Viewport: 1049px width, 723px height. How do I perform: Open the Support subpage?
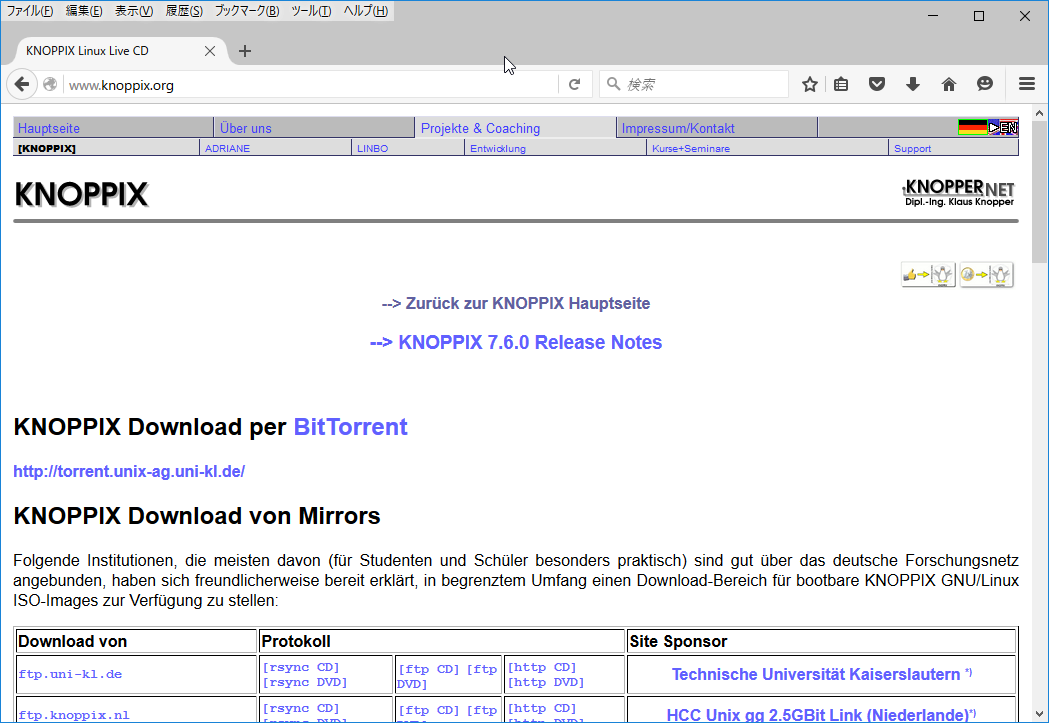pos(913,148)
